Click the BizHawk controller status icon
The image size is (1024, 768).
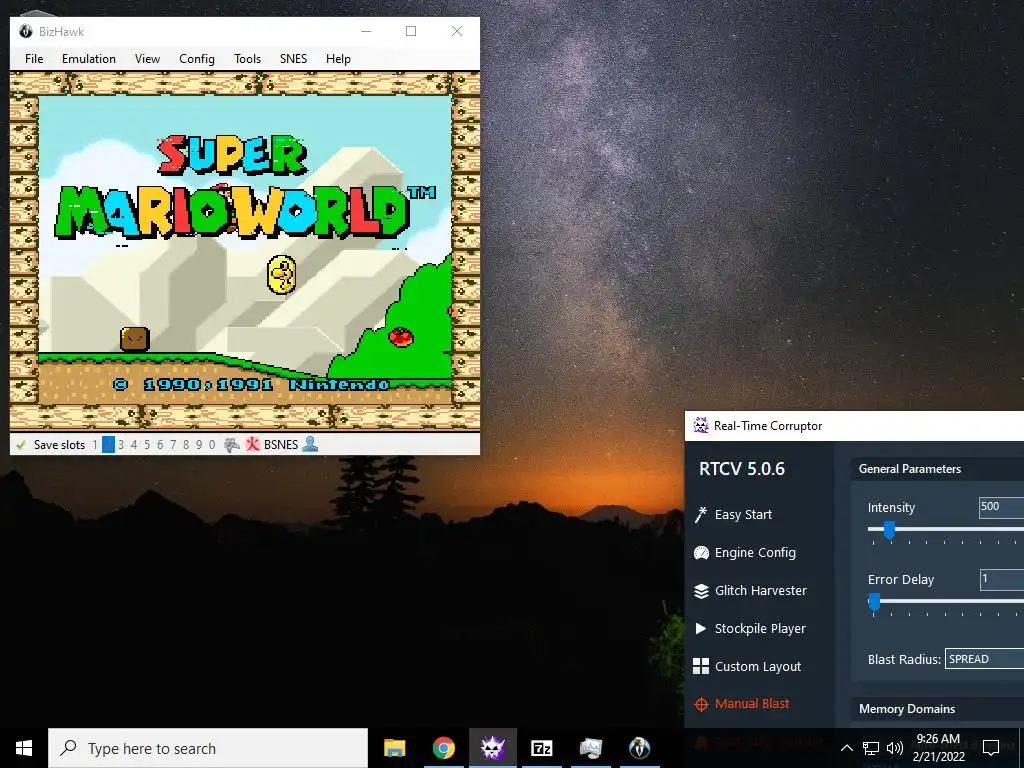tap(232, 445)
